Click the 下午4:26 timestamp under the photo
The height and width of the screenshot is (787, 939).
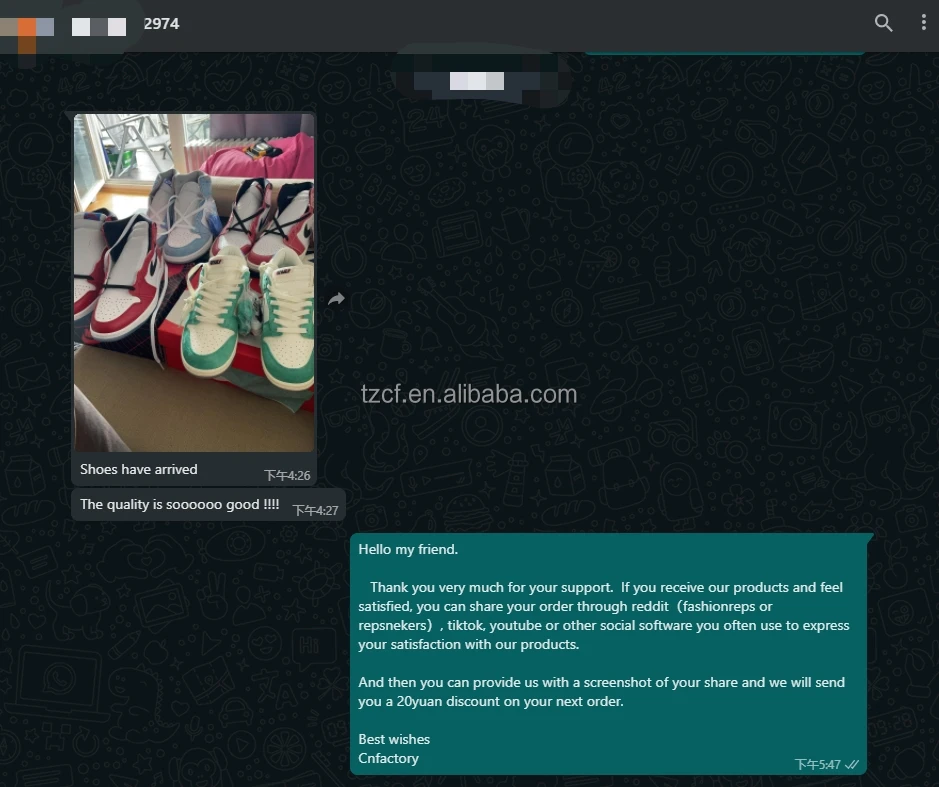(287, 475)
